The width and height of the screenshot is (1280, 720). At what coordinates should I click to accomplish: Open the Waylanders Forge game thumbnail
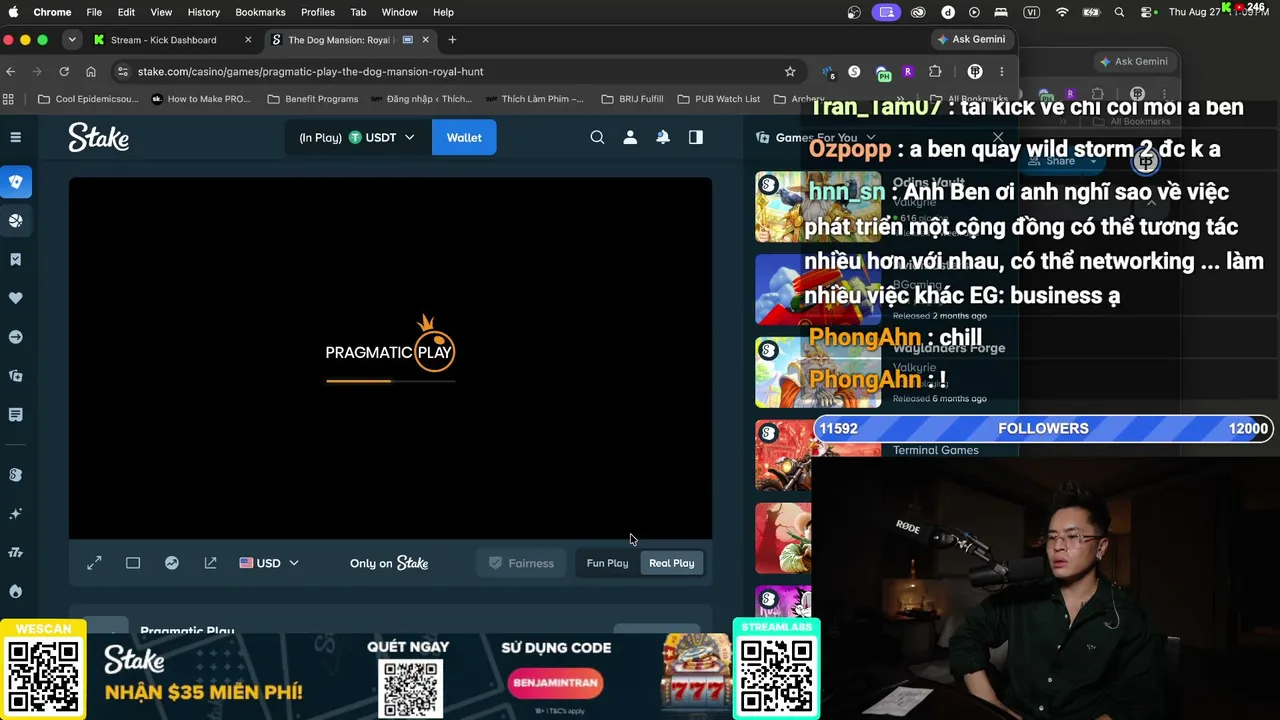(818, 372)
